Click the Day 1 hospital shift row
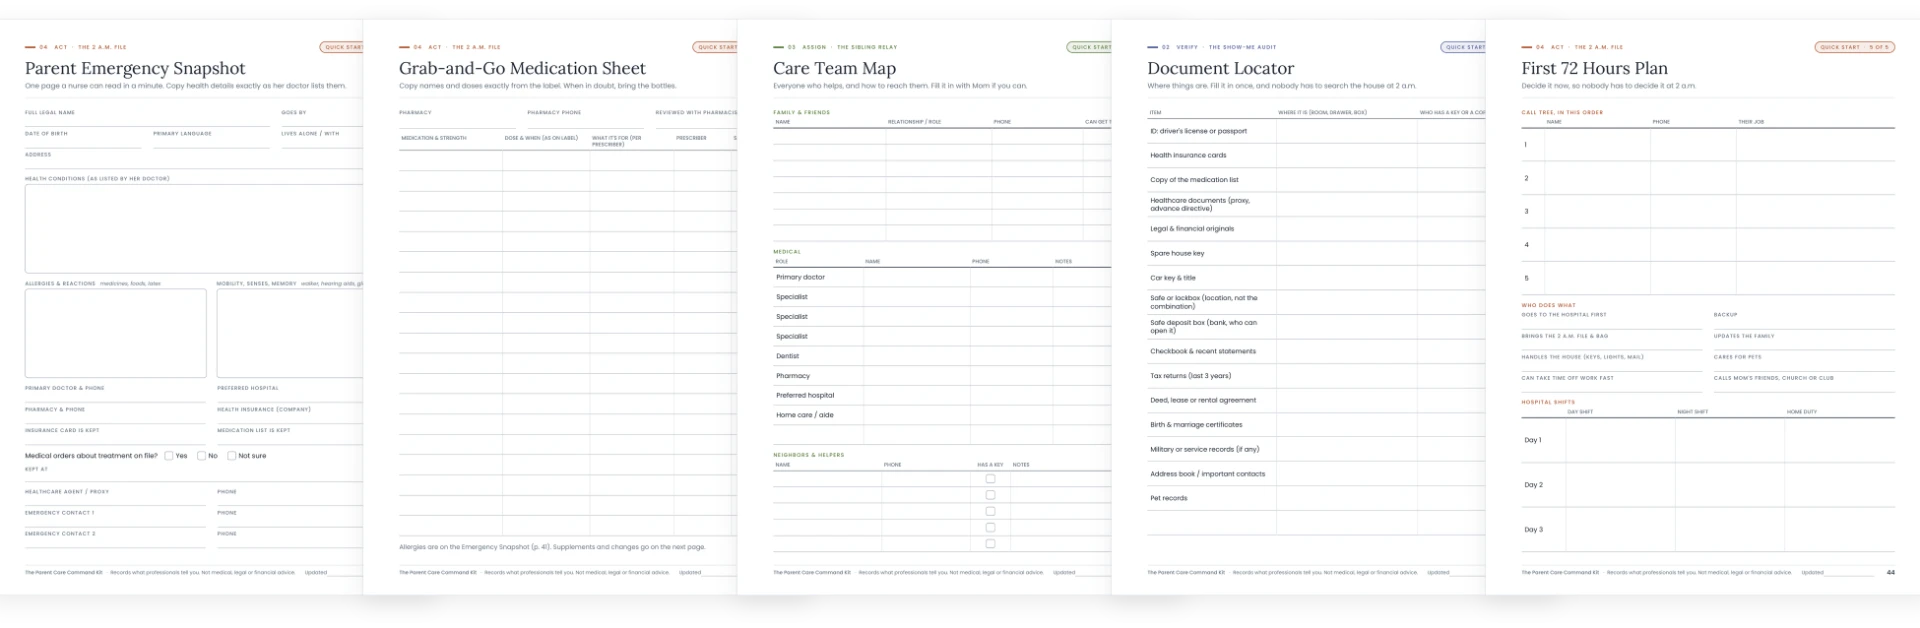This screenshot has height=628, width=1920. 1708,440
